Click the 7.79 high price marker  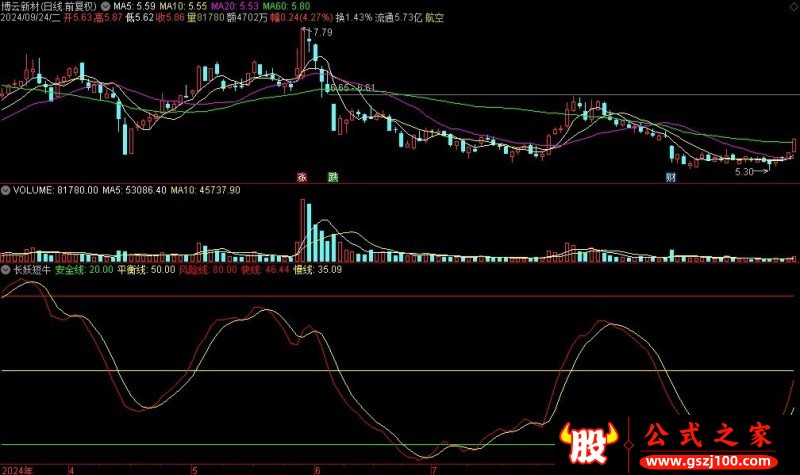[318, 33]
